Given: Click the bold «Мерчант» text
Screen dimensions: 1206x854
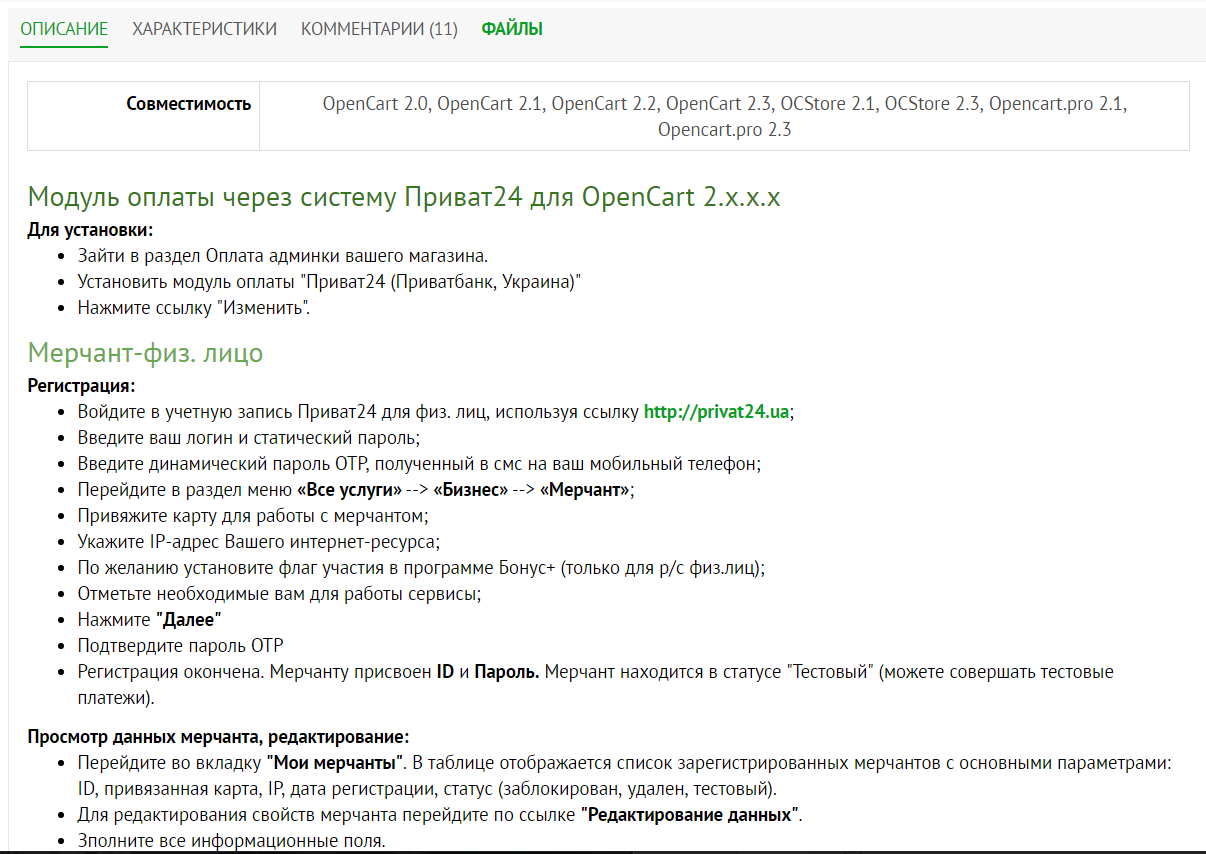Looking at the screenshot, I should click(x=584, y=489).
